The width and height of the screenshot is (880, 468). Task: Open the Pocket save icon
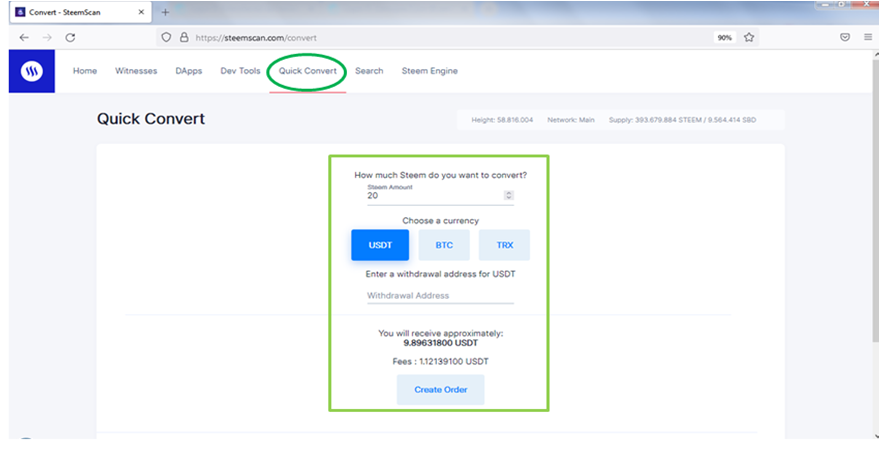click(845, 38)
